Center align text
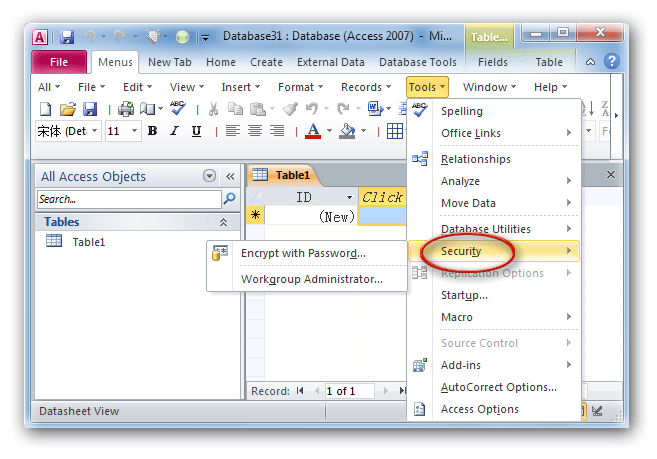 coord(255,131)
